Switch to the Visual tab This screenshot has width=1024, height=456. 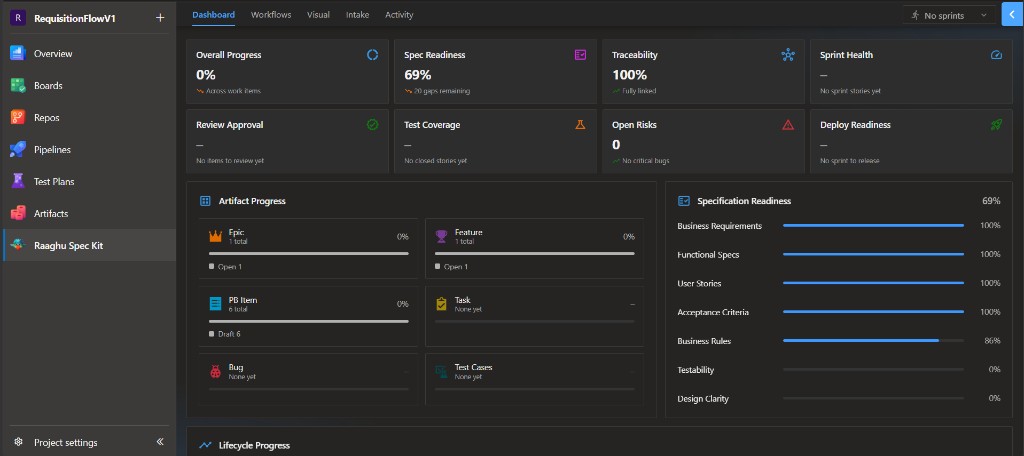(319, 14)
